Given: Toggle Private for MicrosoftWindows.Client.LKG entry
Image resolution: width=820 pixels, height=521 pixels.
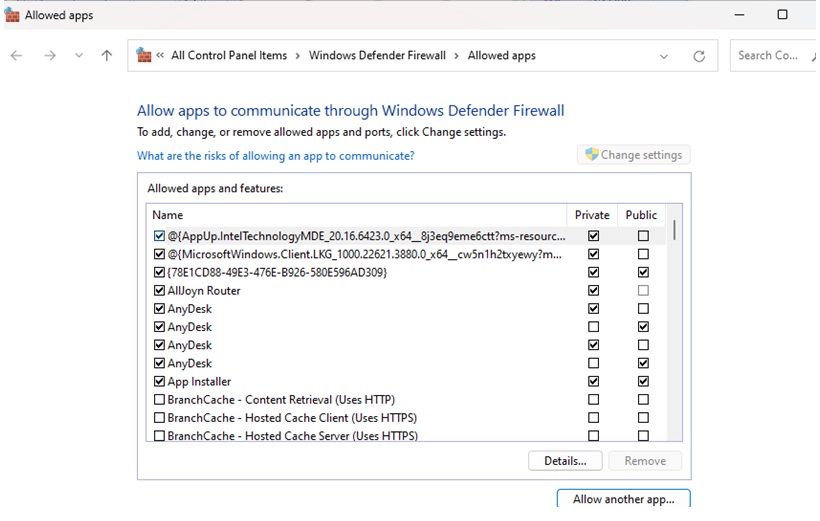Looking at the screenshot, I should (593, 254).
